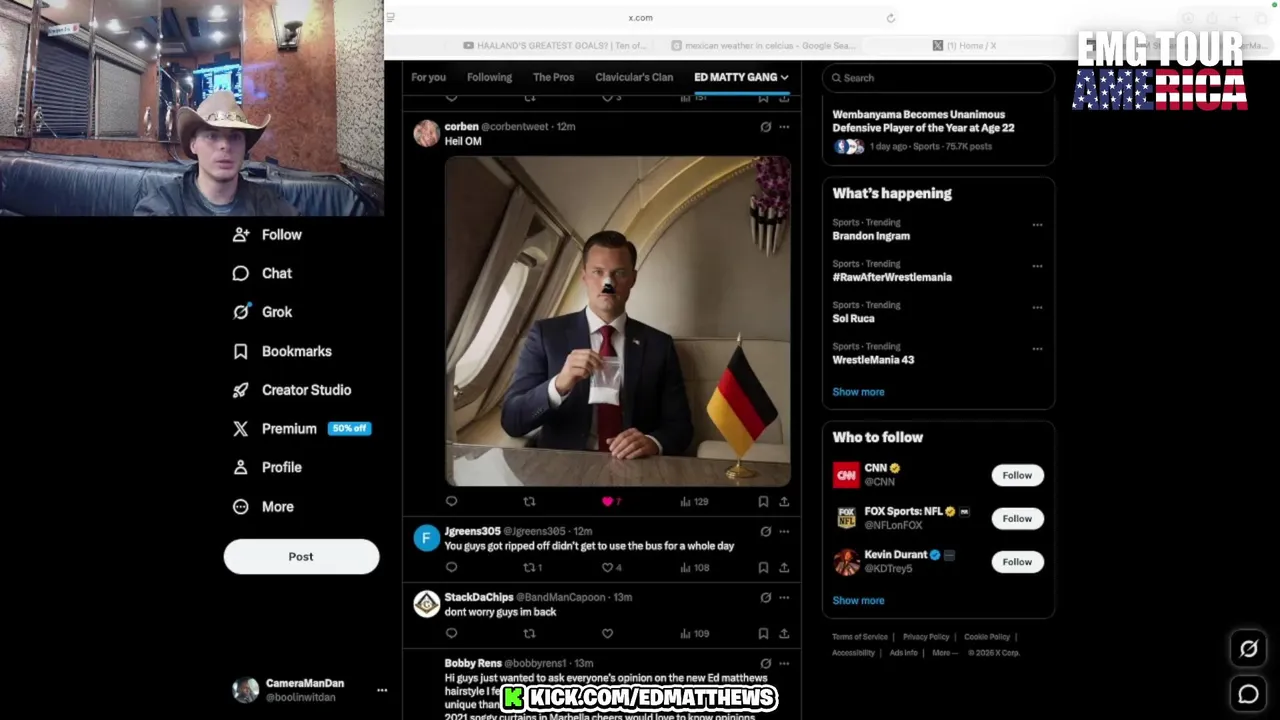Switch to Clavicular's Clan tab
This screenshot has width=1280, height=720.
pos(634,77)
